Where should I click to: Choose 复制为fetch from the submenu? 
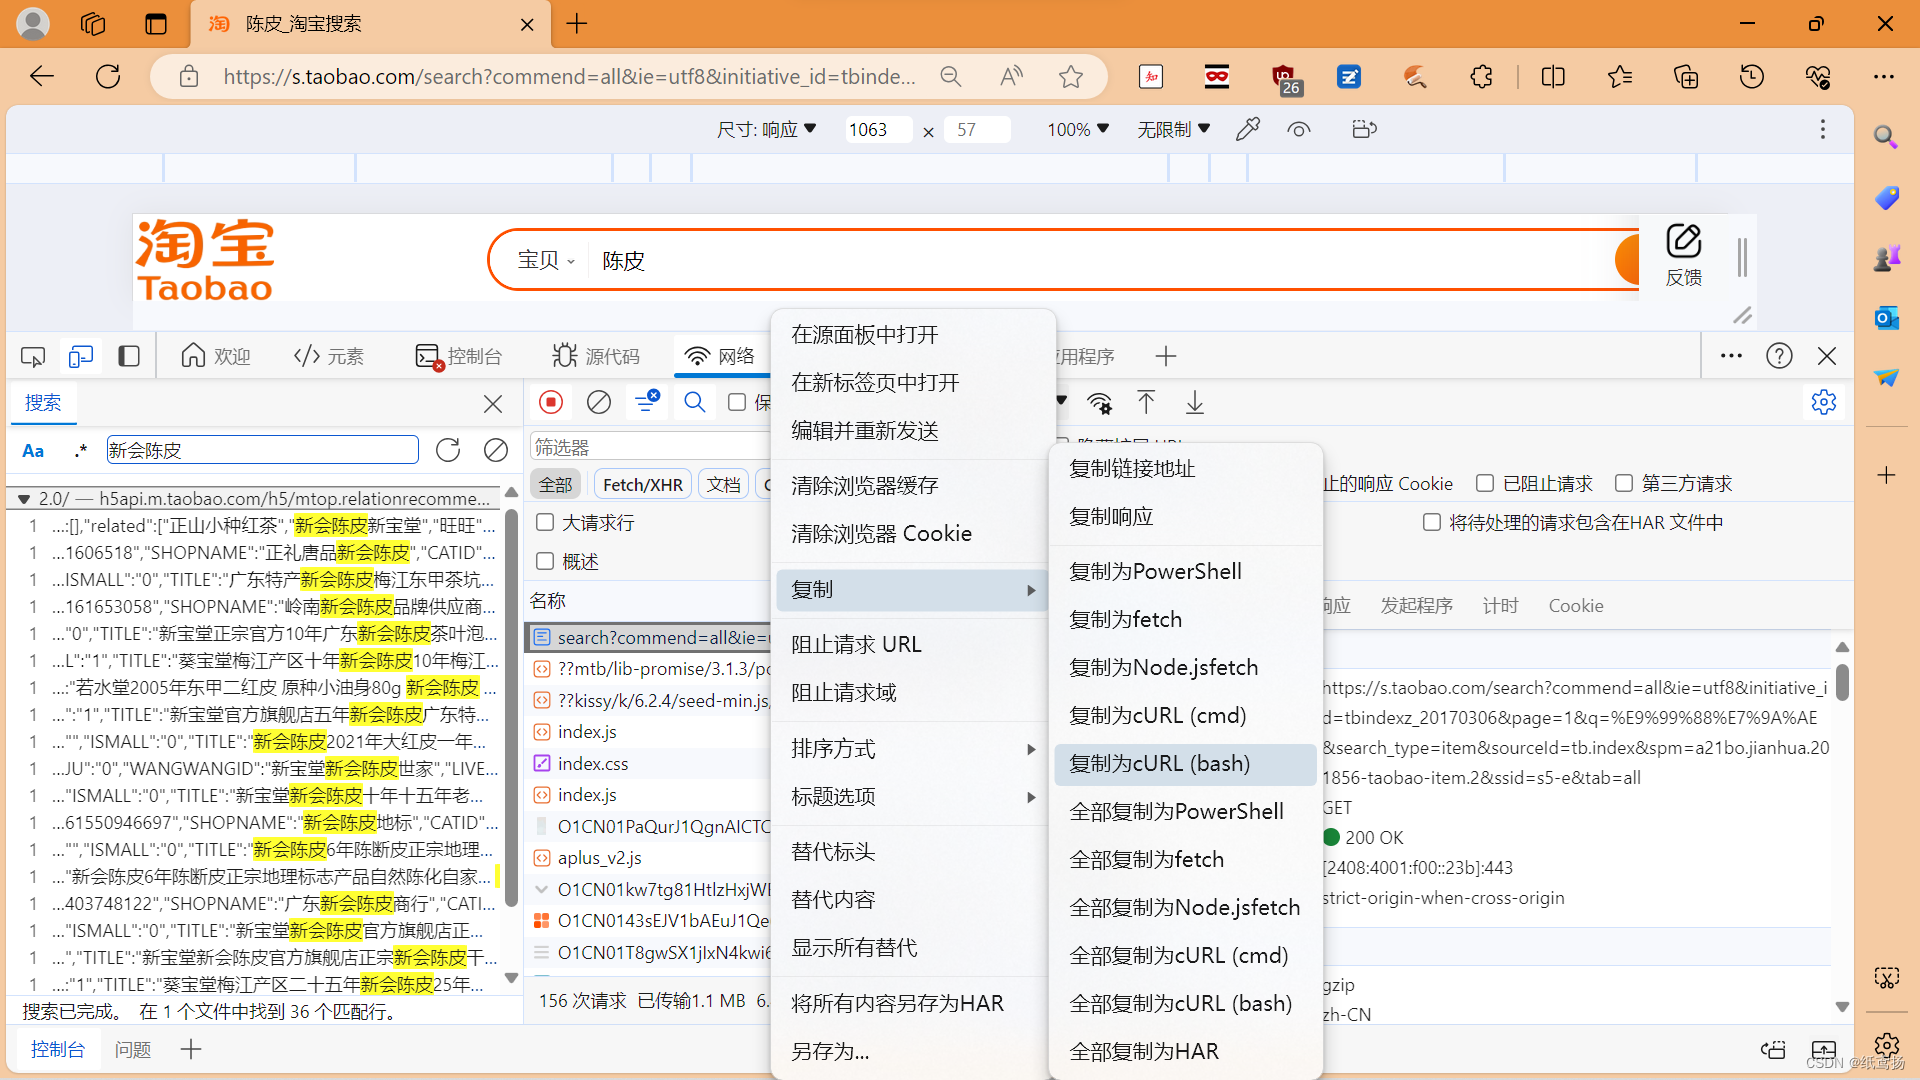click(1125, 620)
